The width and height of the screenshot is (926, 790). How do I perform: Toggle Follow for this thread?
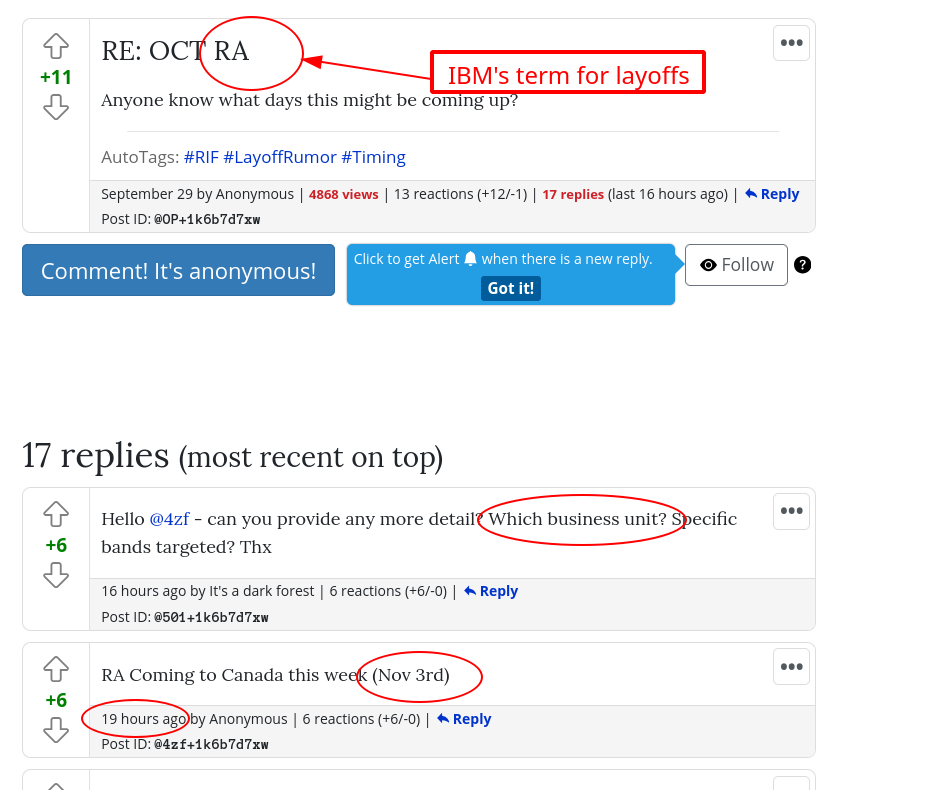click(736, 265)
